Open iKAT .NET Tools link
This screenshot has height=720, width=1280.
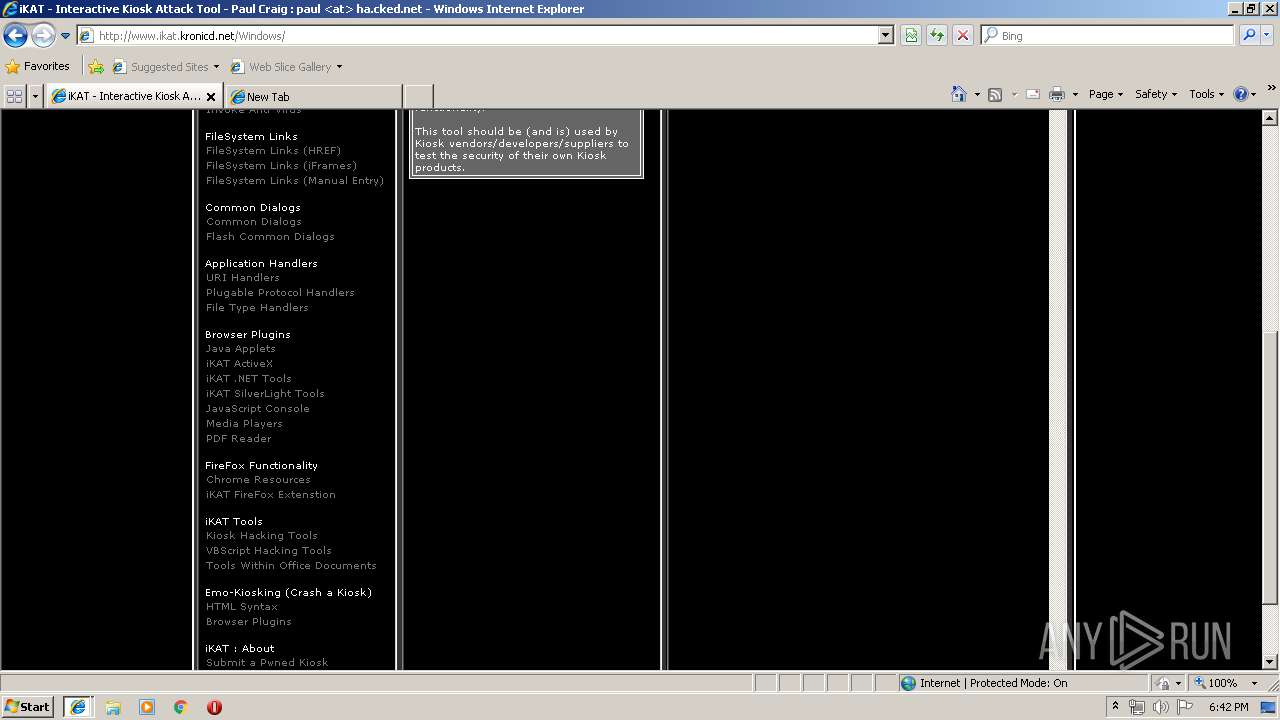[249, 379]
